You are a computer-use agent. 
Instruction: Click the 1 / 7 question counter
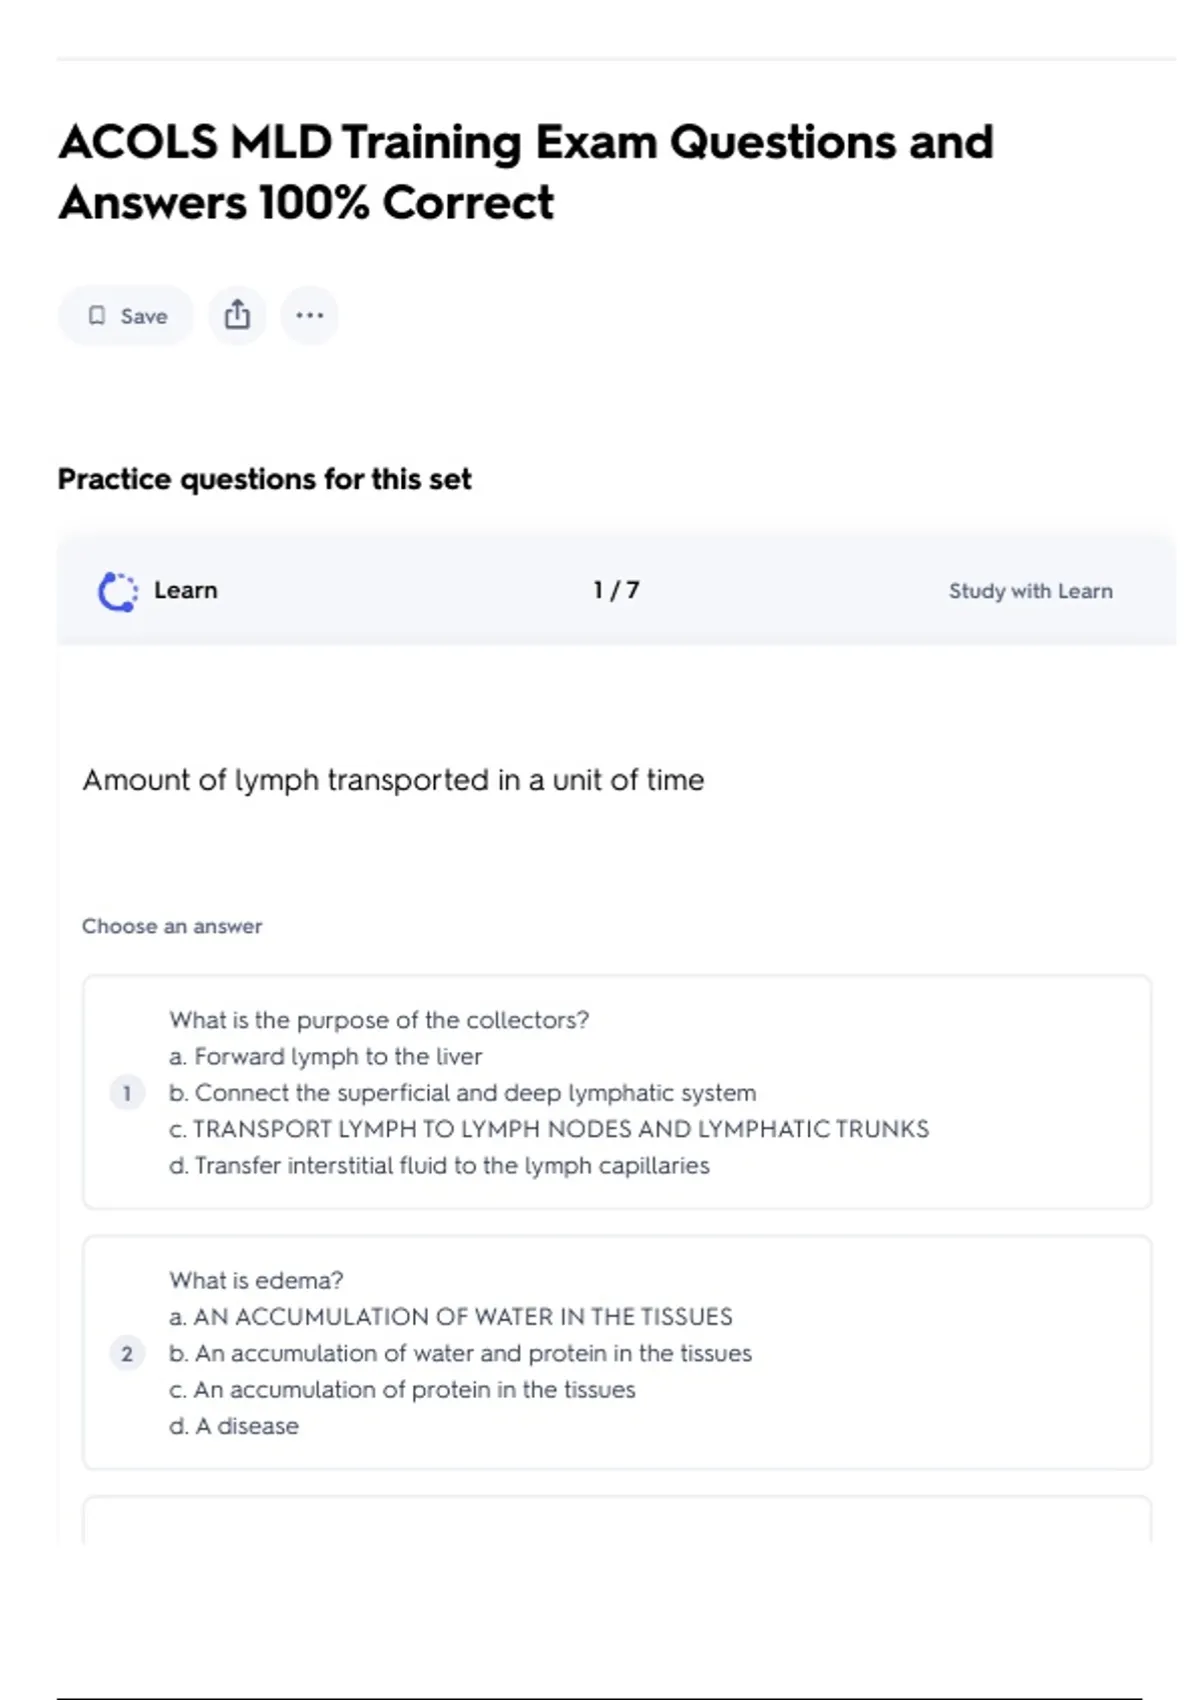point(616,591)
